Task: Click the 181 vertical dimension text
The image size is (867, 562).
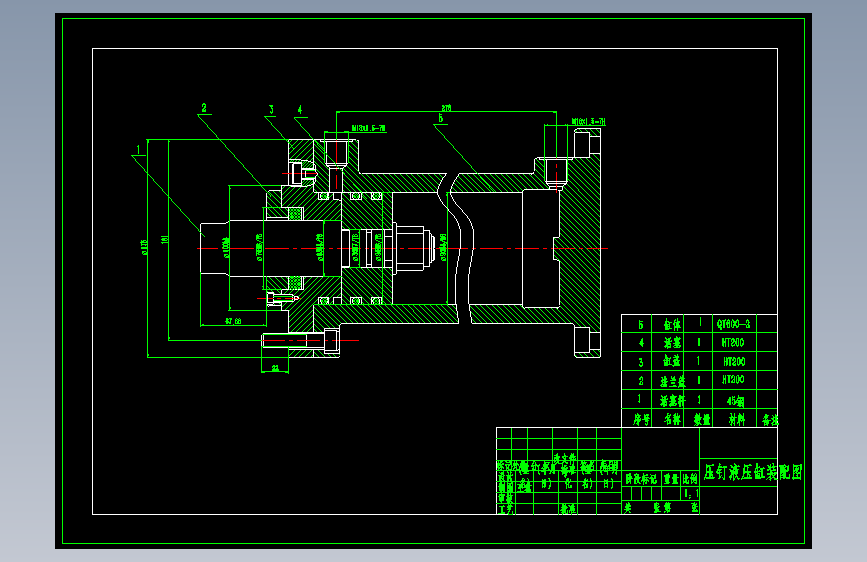Action: (x=165, y=240)
